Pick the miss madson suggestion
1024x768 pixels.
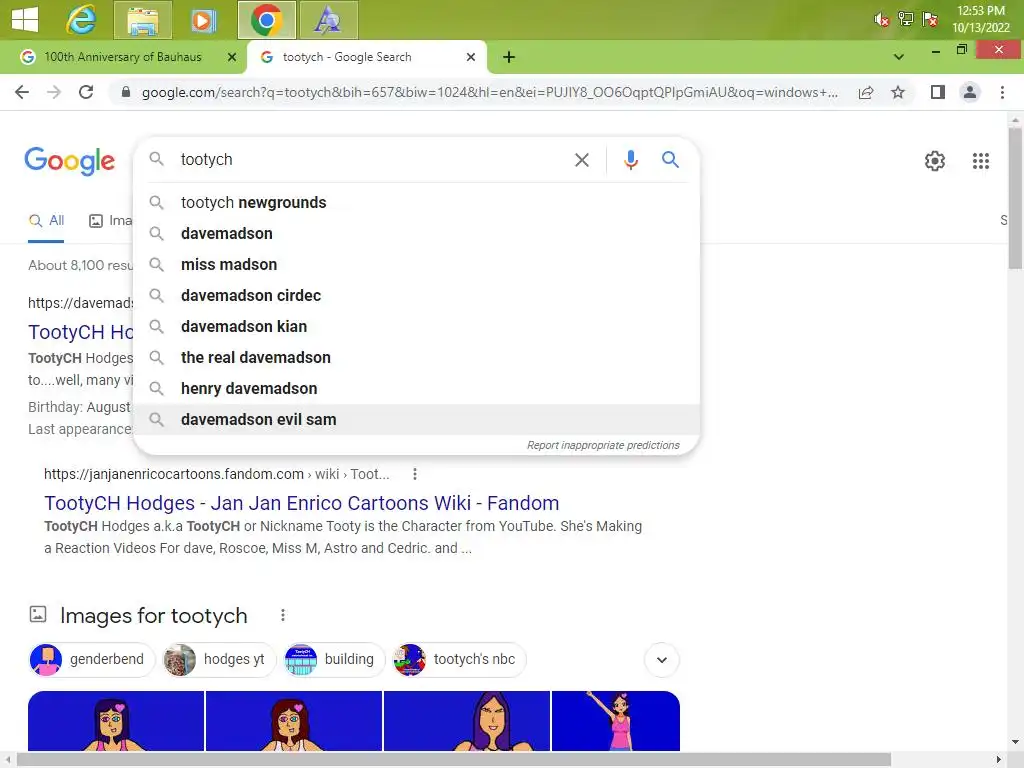[416, 264]
